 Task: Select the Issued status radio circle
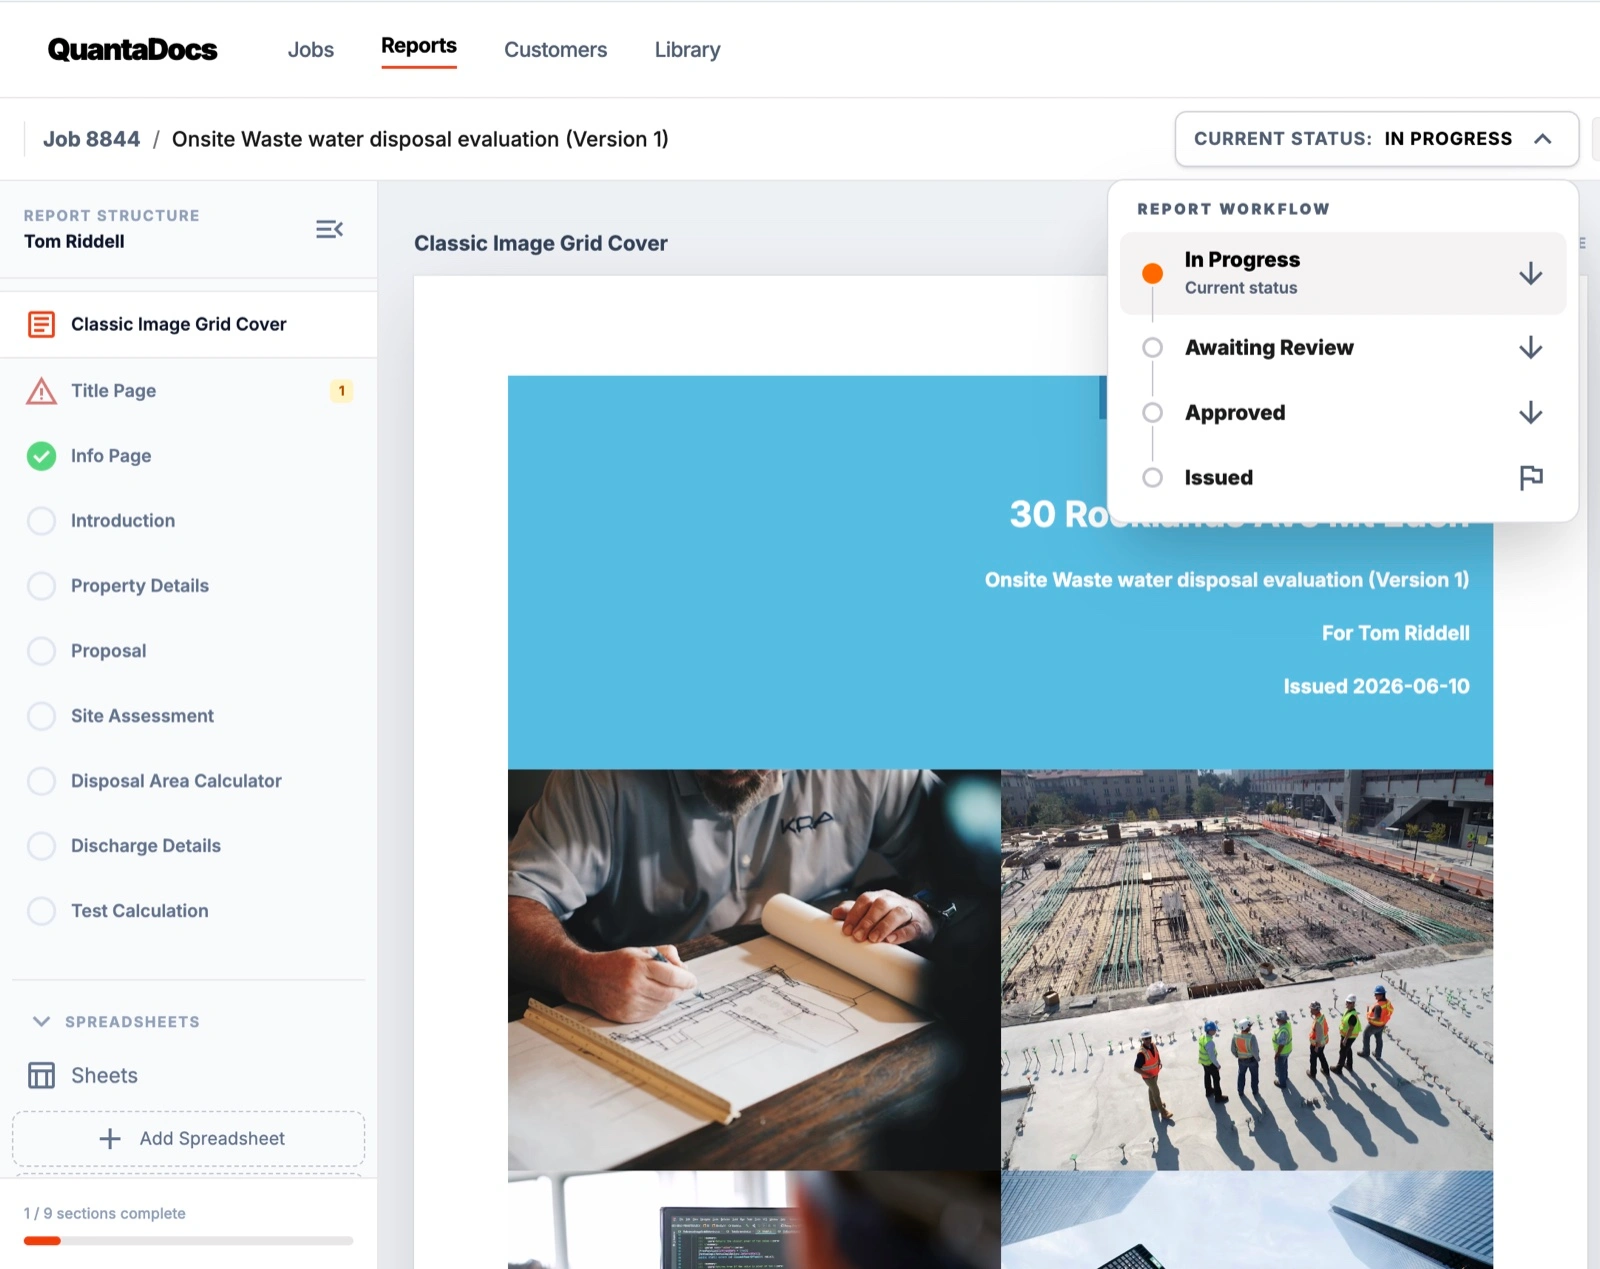(x=1152, y=477)
